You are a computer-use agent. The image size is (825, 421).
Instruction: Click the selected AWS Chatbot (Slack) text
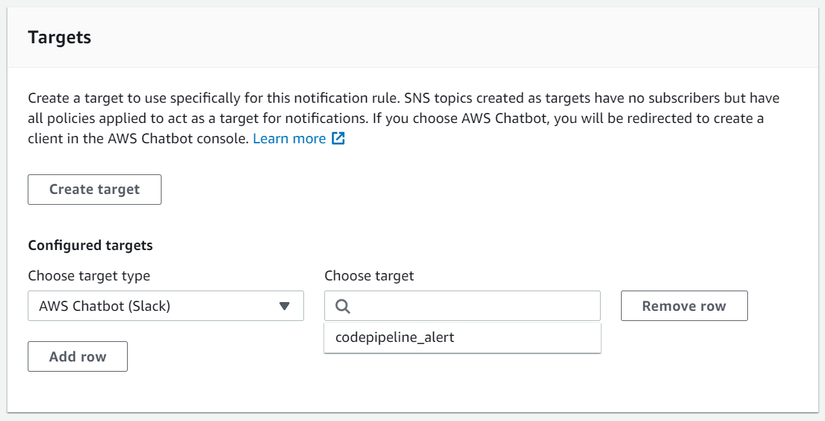(105, 306)
